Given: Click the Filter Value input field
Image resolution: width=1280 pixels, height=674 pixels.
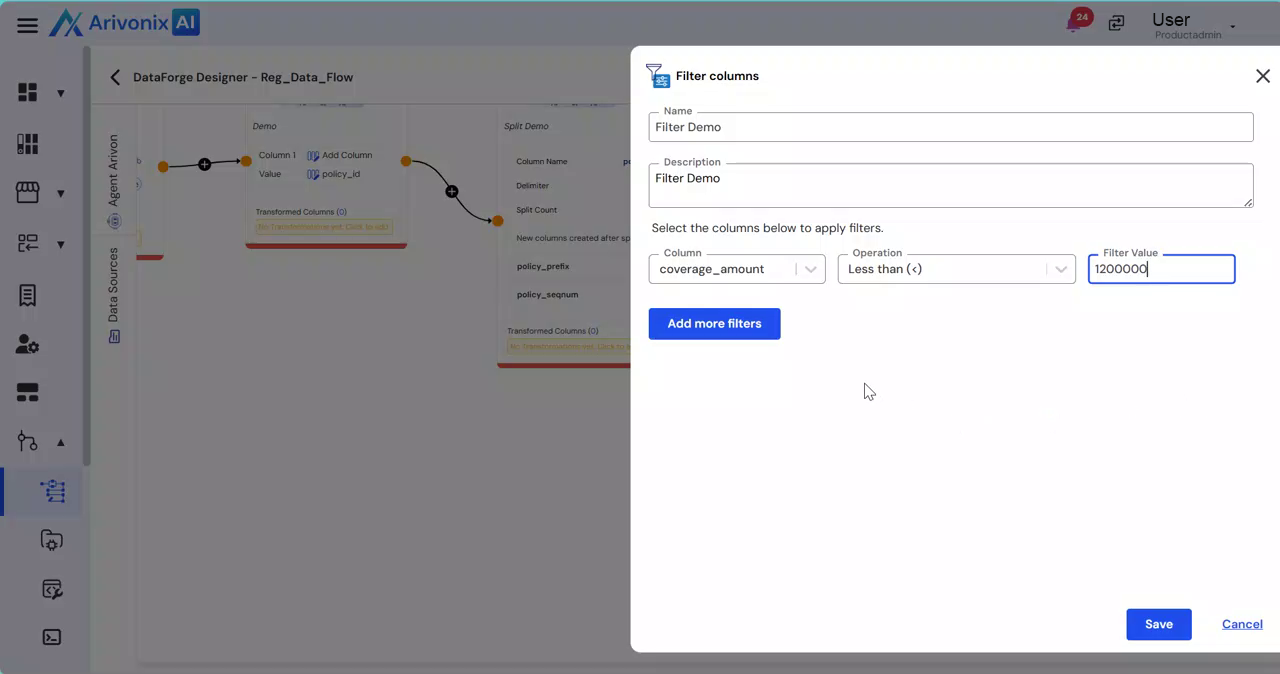Looking at the screenshot, I should [1160, 269].
